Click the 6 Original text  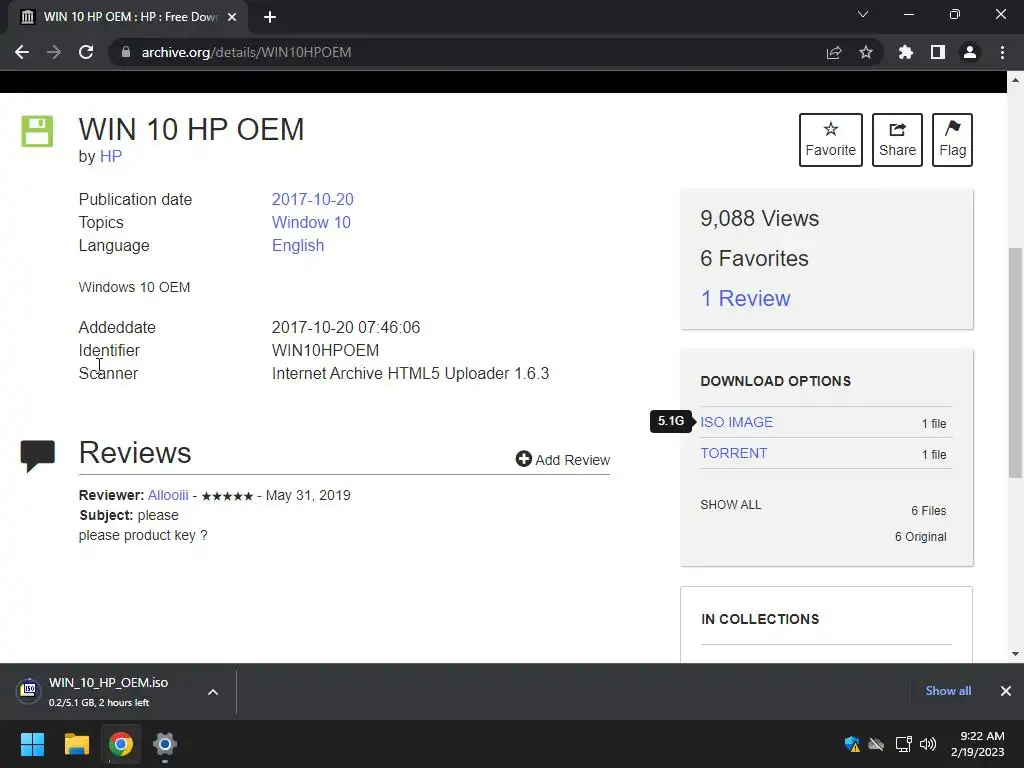920,537
